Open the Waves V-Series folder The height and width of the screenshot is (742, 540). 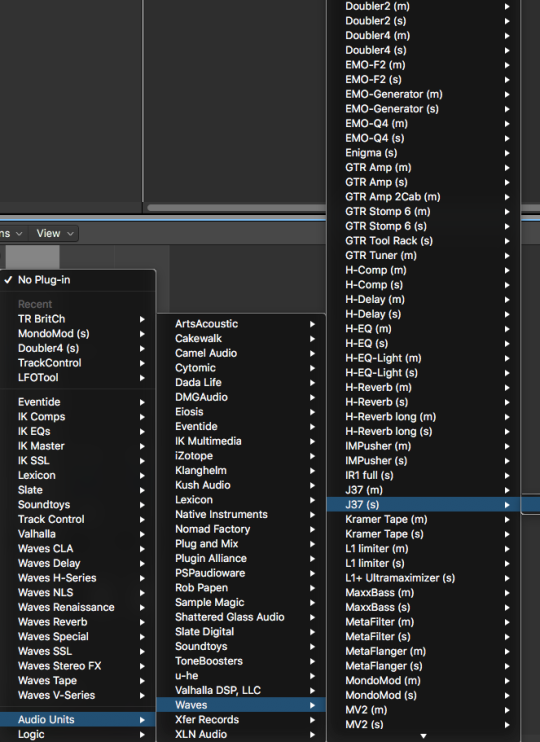coord(78,695)
